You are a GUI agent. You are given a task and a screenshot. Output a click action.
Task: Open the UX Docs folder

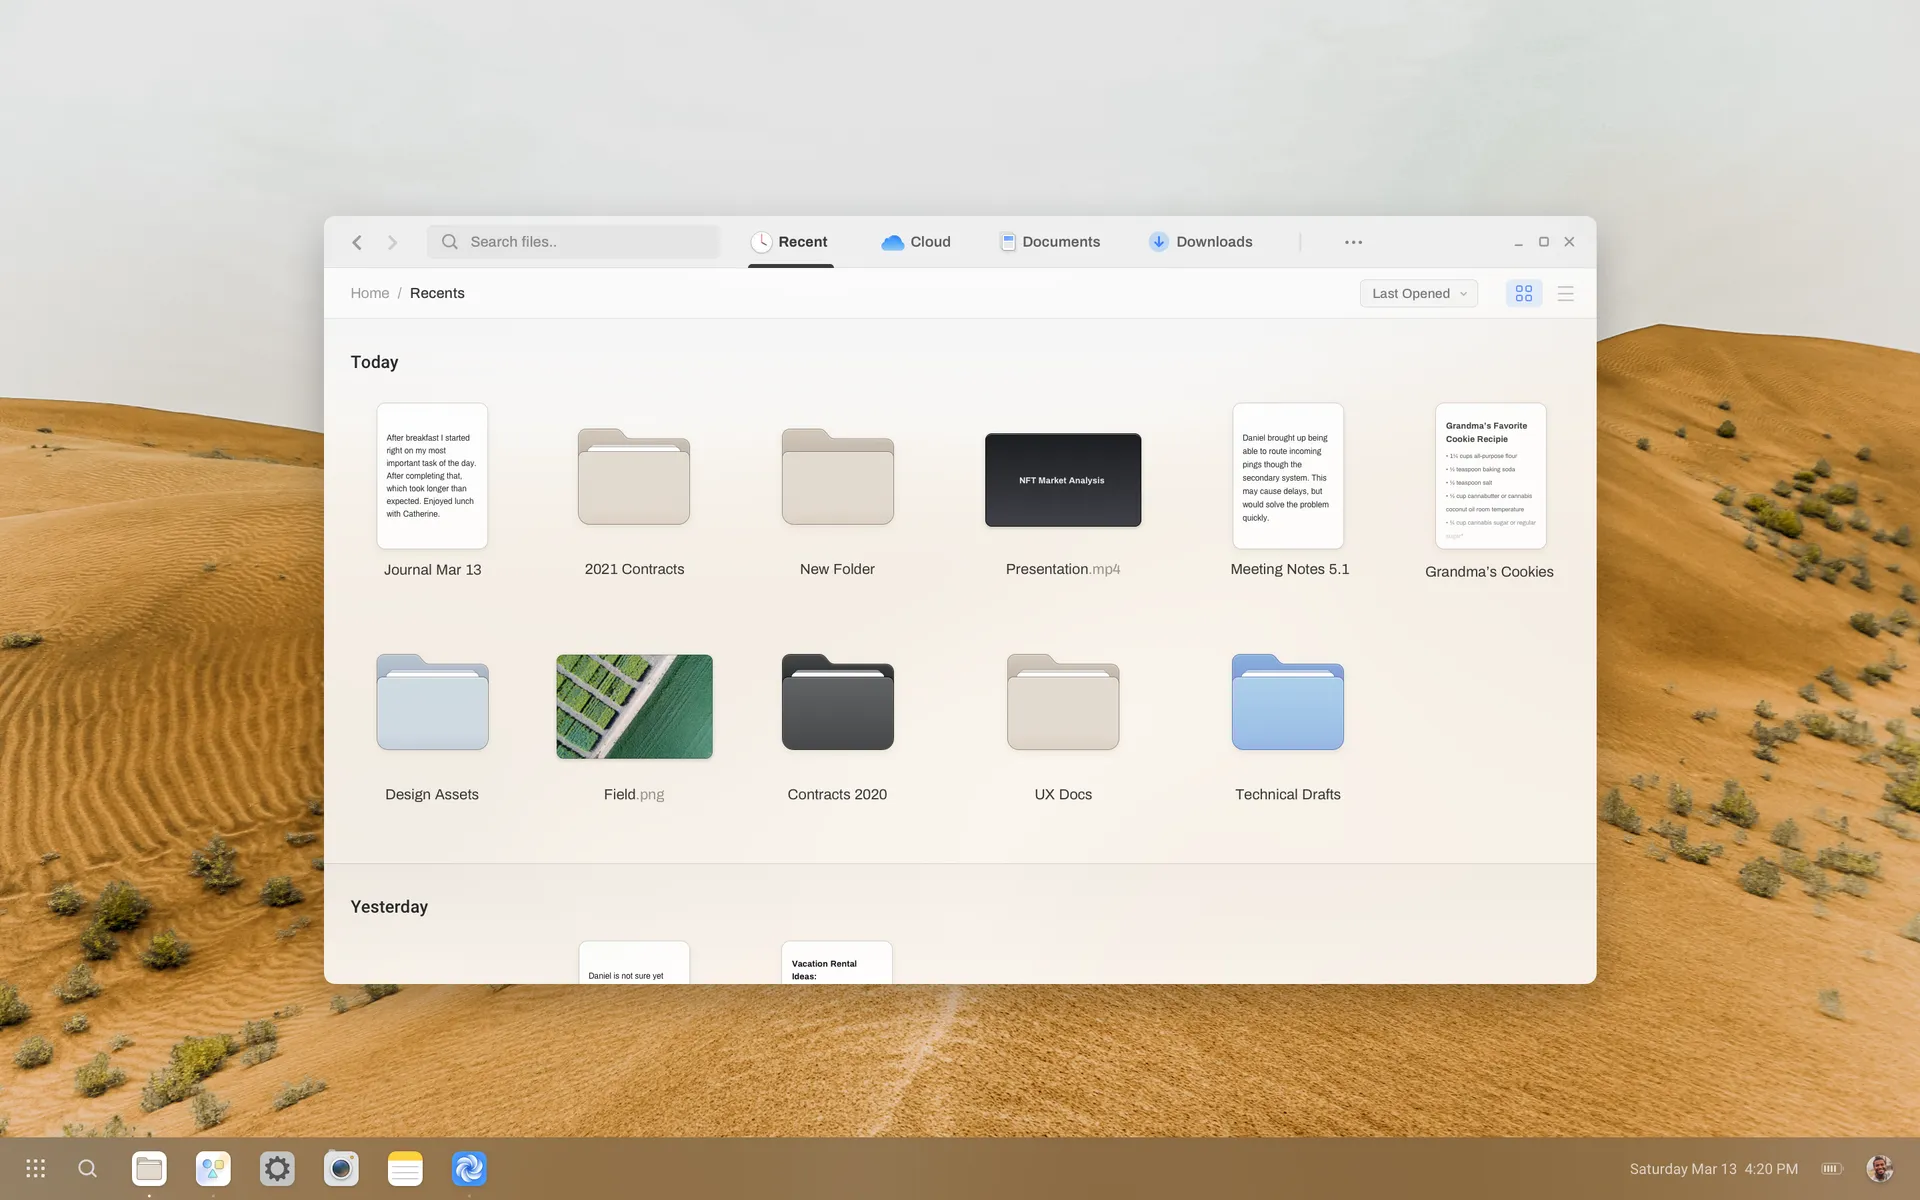pyautogui.click(x=1063, y=702)
